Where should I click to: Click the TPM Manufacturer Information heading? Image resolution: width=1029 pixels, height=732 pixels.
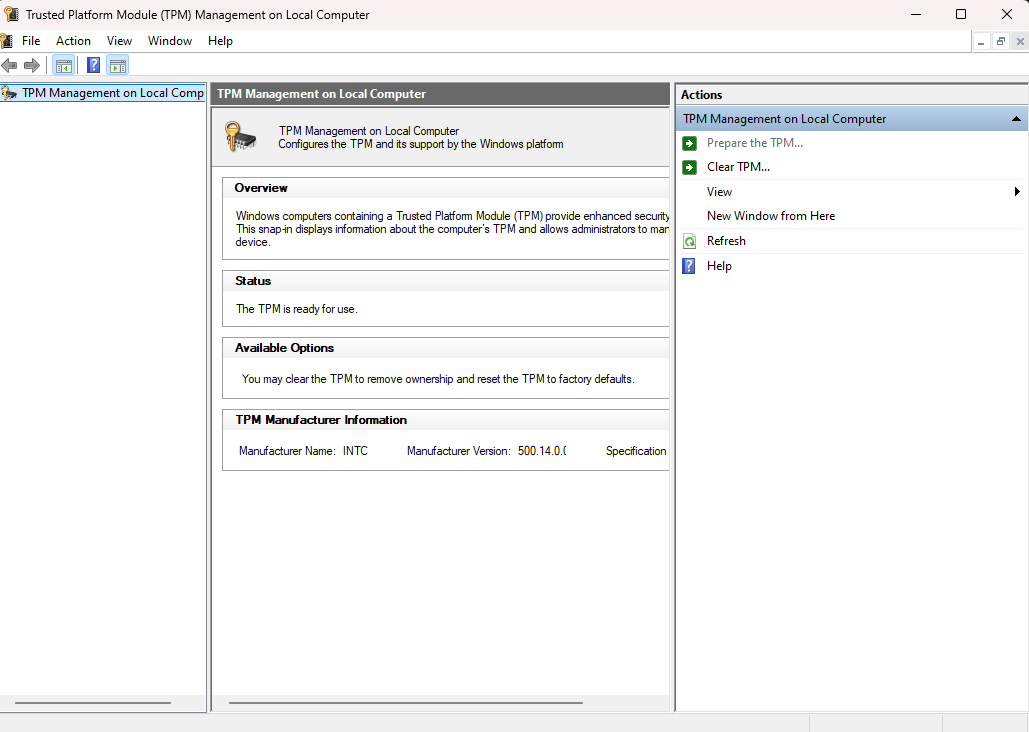(321, 420)
